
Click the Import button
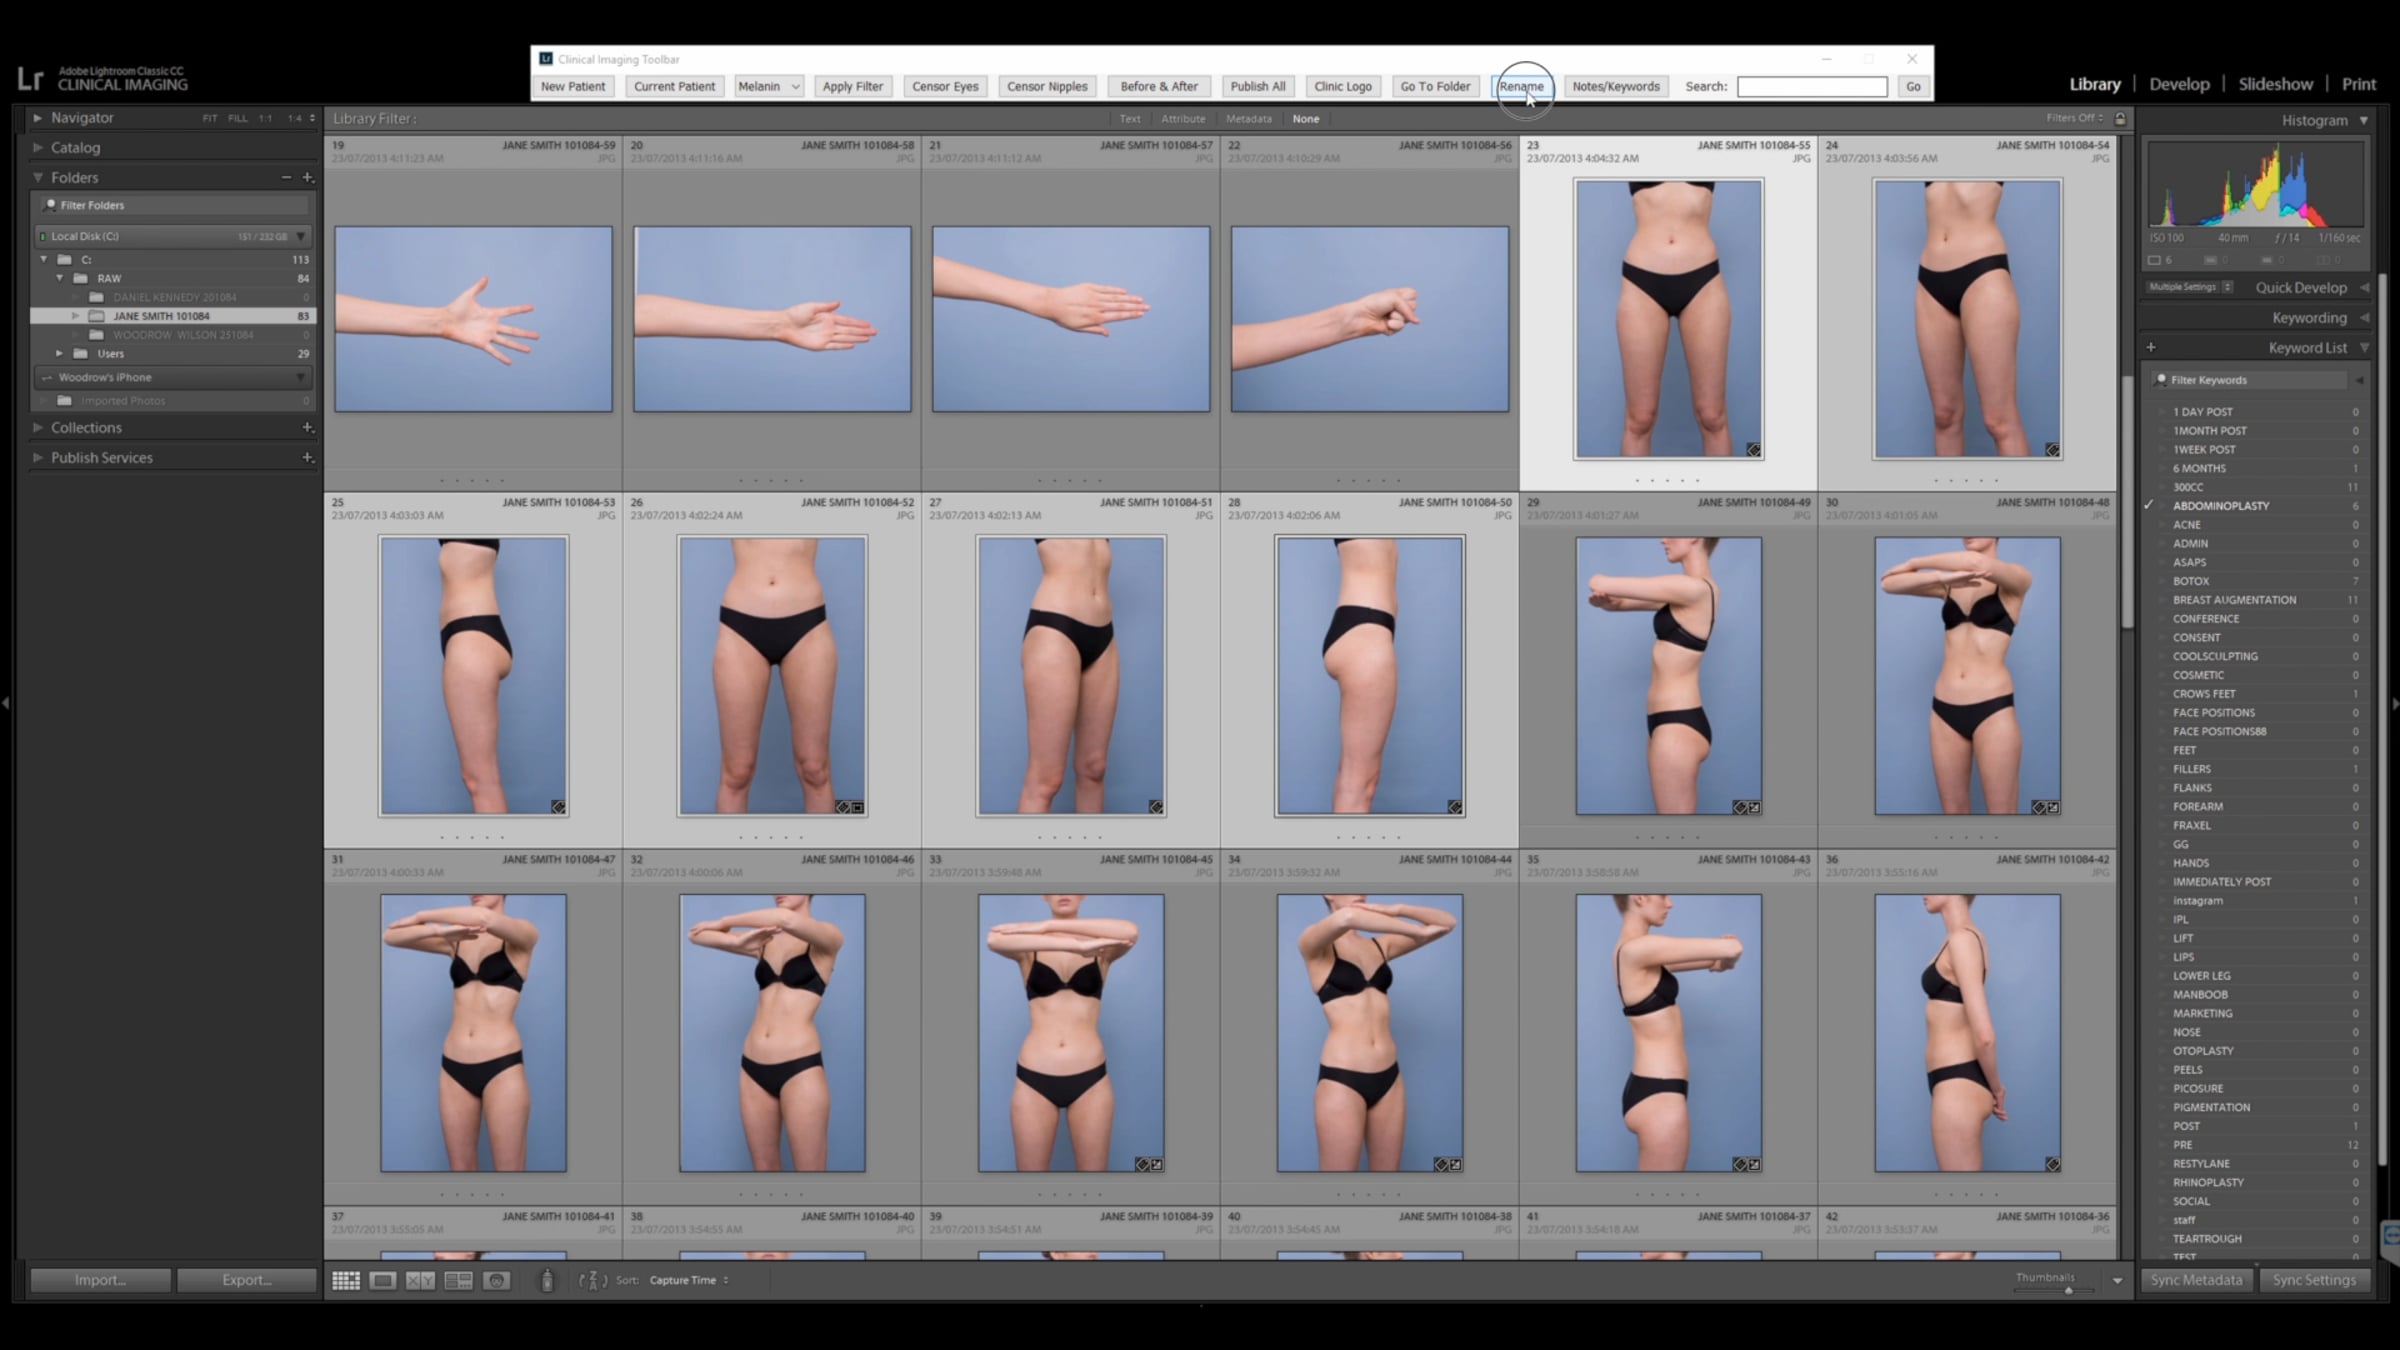tap(100, 1280)
